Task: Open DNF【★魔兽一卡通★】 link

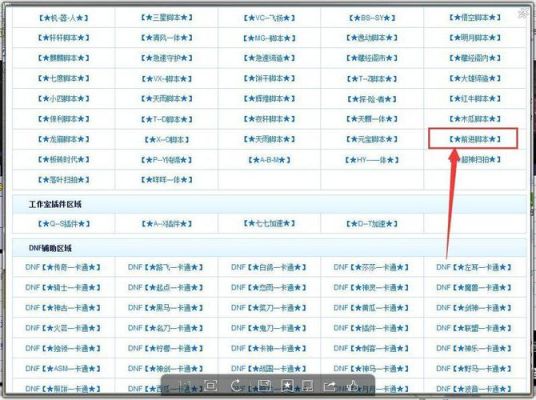Action: click(474, 288)
